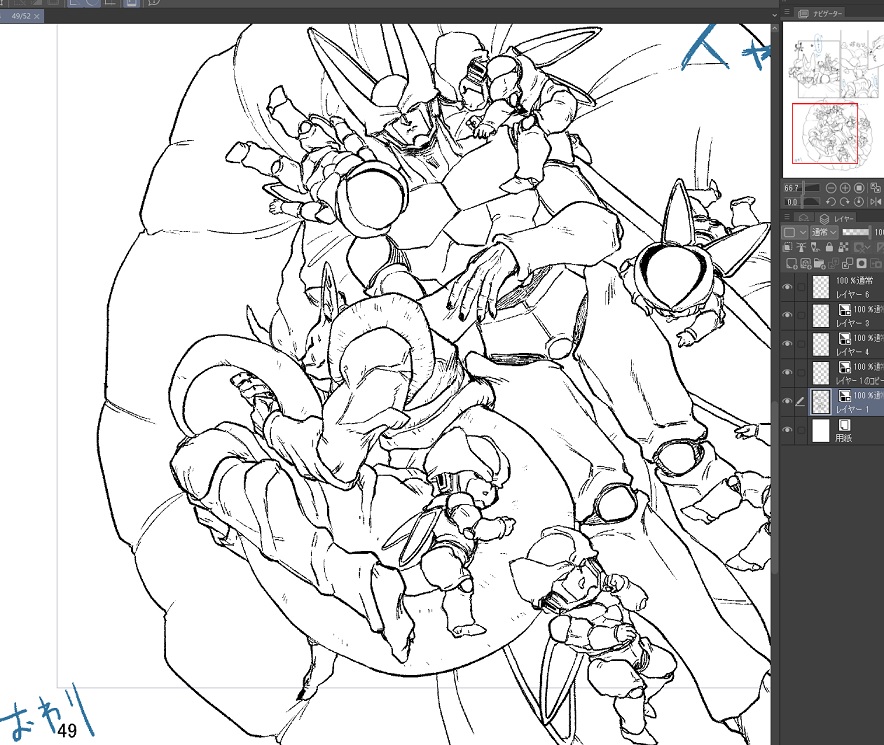Select レイヤー 1のコピー layer thumbnail

click(x=821, y=373)
